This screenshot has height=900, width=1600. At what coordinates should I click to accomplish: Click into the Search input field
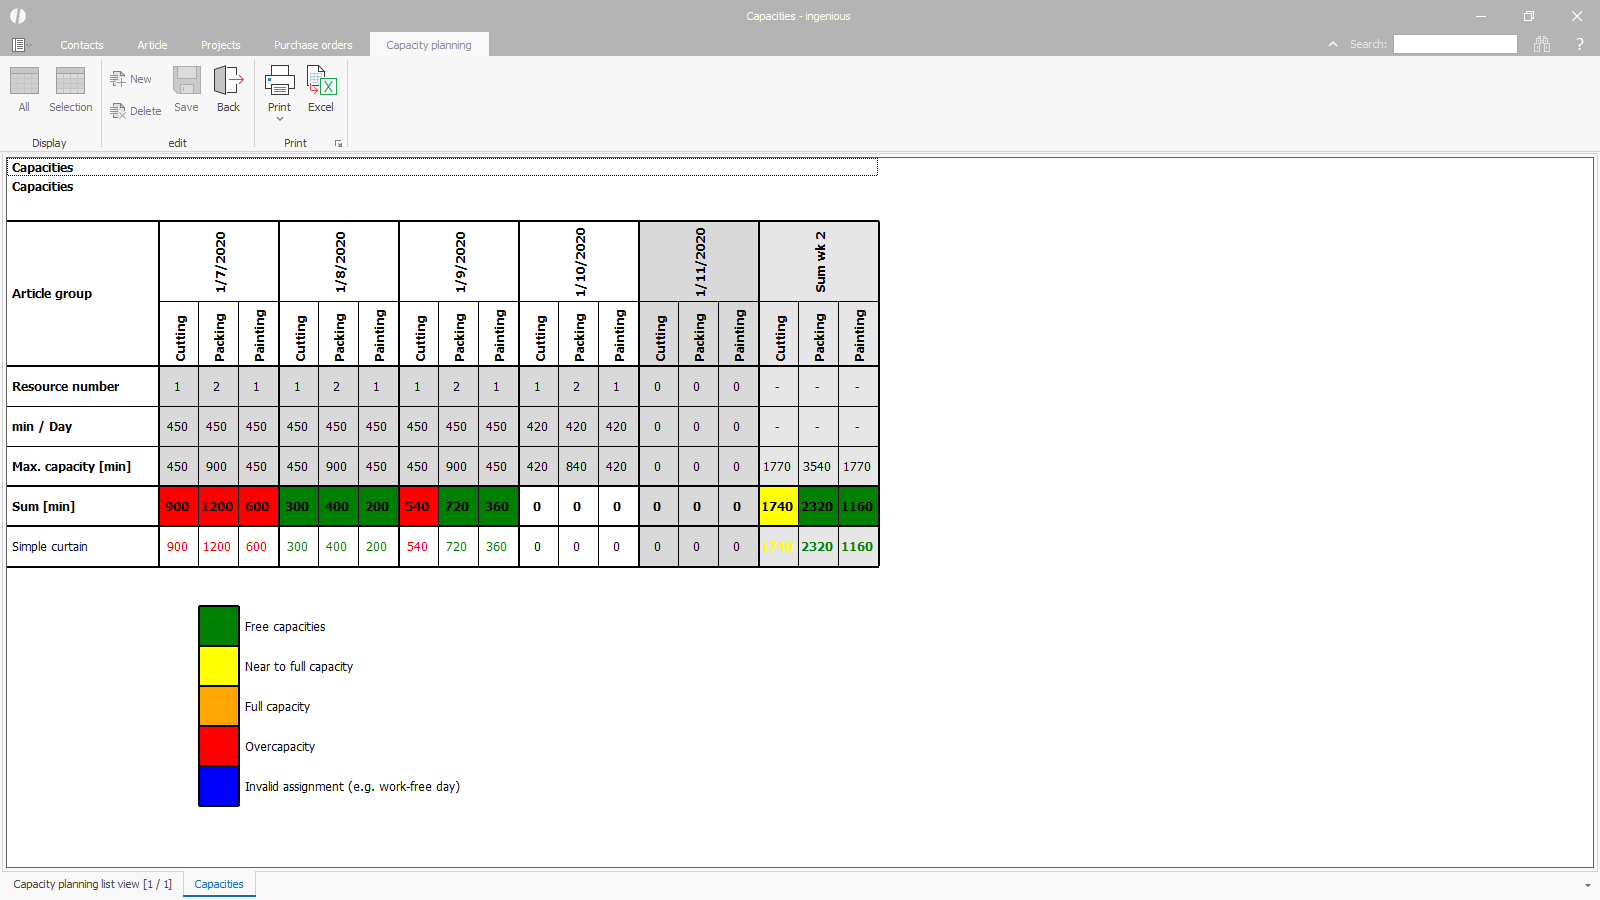point(1455,44)
